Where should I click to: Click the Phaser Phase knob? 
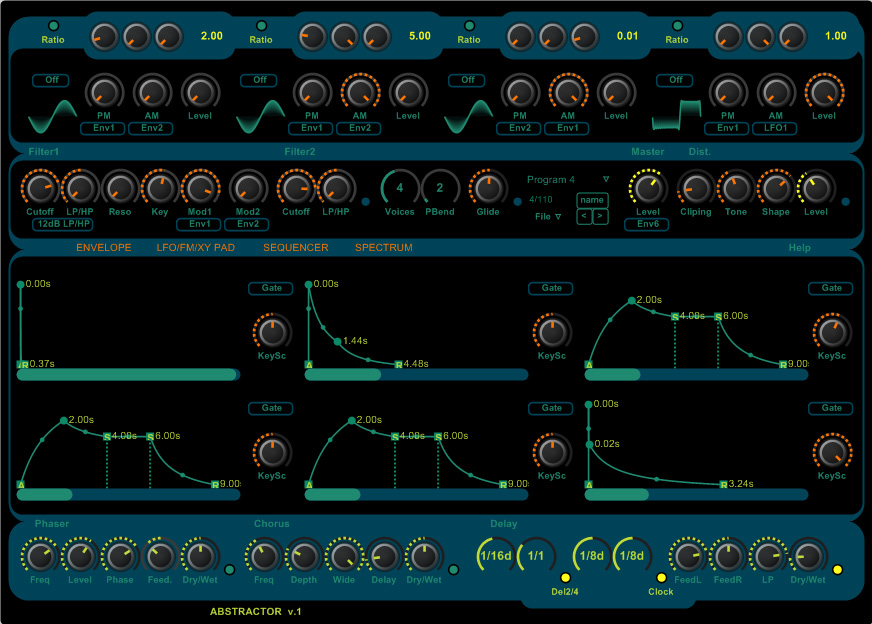click(x=120, y=556)
